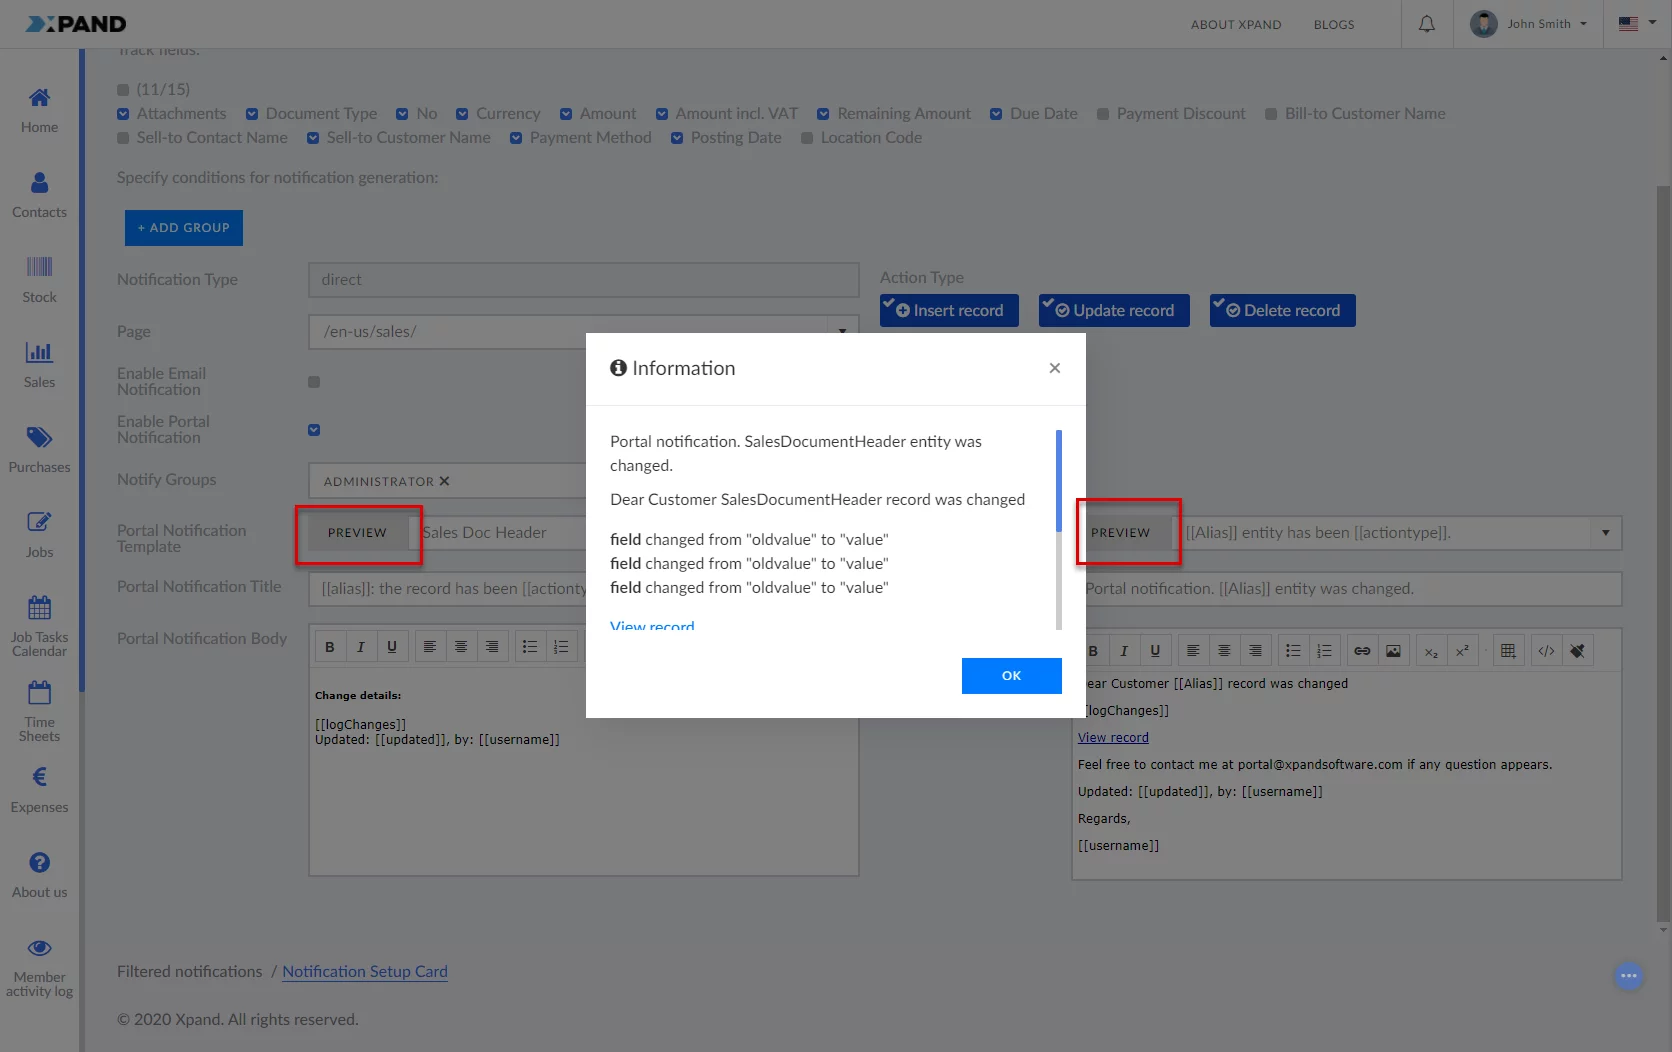Open Job Tasks Calendar icon
The width and height of the screenshot is (1672, 1052).
[x=39, y=607]
